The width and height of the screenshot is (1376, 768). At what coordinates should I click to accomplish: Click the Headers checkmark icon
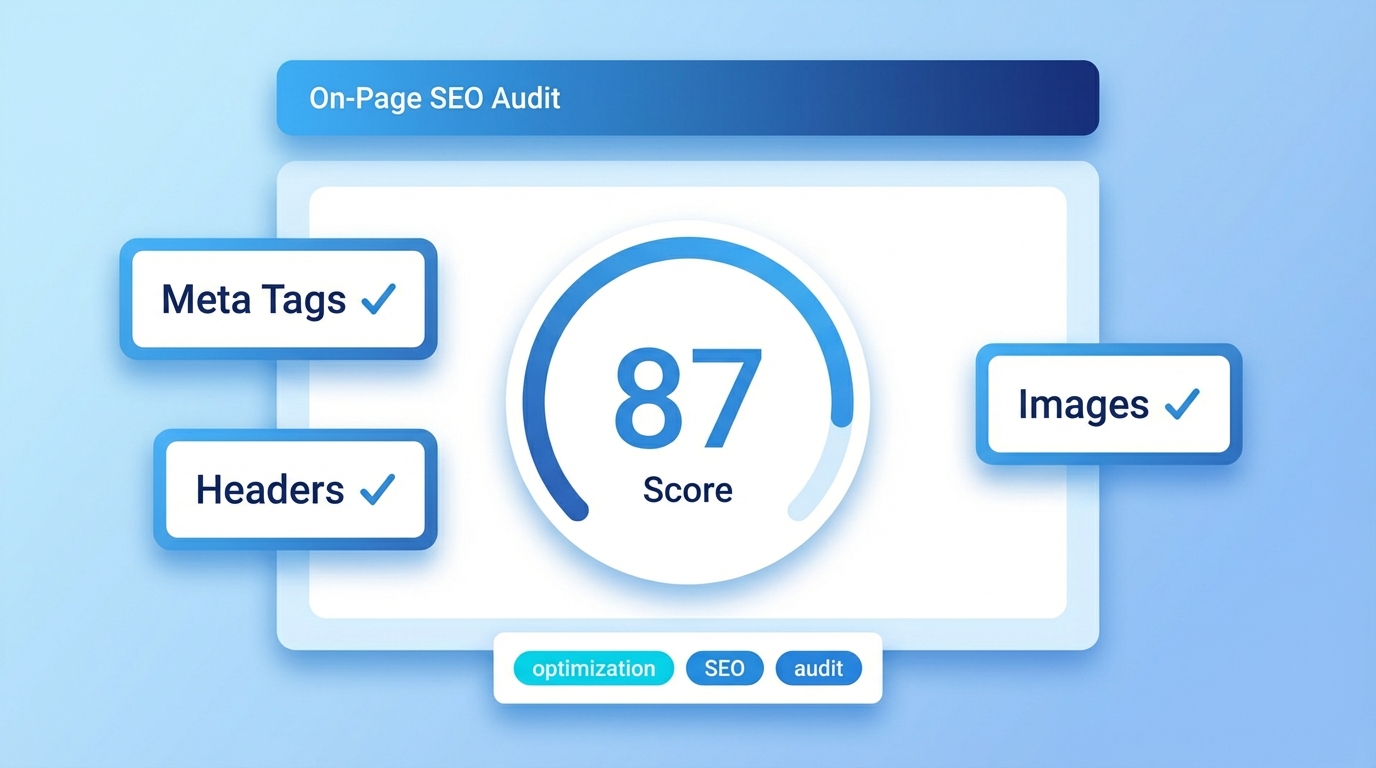tap(378, 489)
